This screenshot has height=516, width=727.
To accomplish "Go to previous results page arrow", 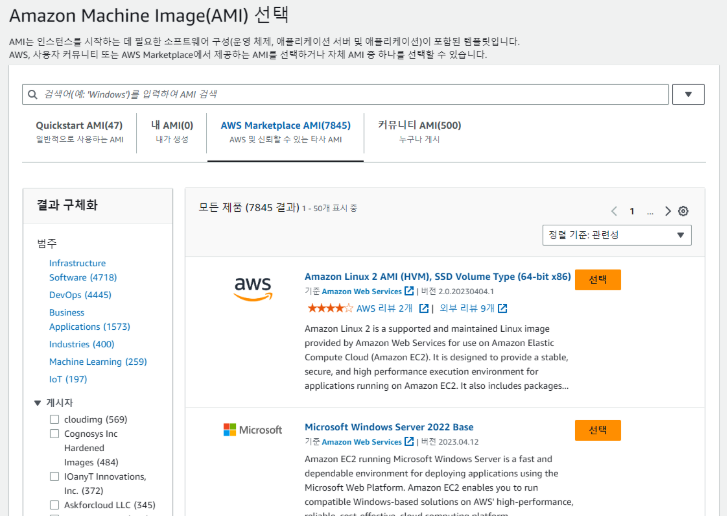I will click(x=614, y=211).
